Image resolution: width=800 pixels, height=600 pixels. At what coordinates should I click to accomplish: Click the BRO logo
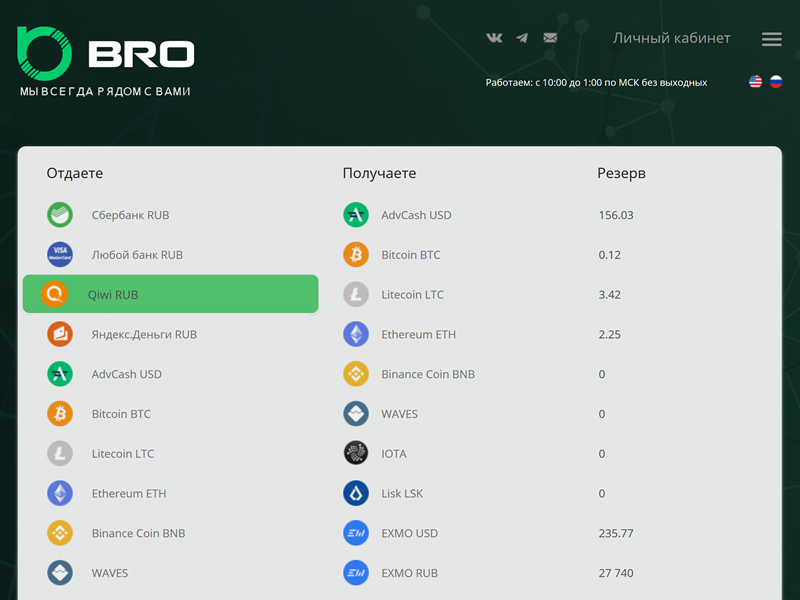click(106, 54)
